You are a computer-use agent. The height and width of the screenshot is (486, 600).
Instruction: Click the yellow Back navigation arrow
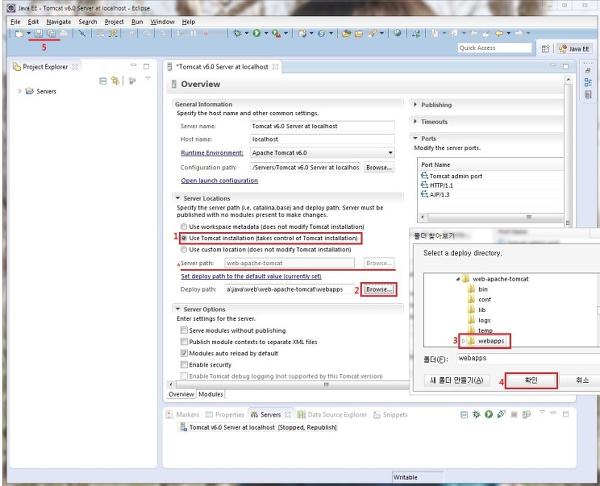point(499,33)
